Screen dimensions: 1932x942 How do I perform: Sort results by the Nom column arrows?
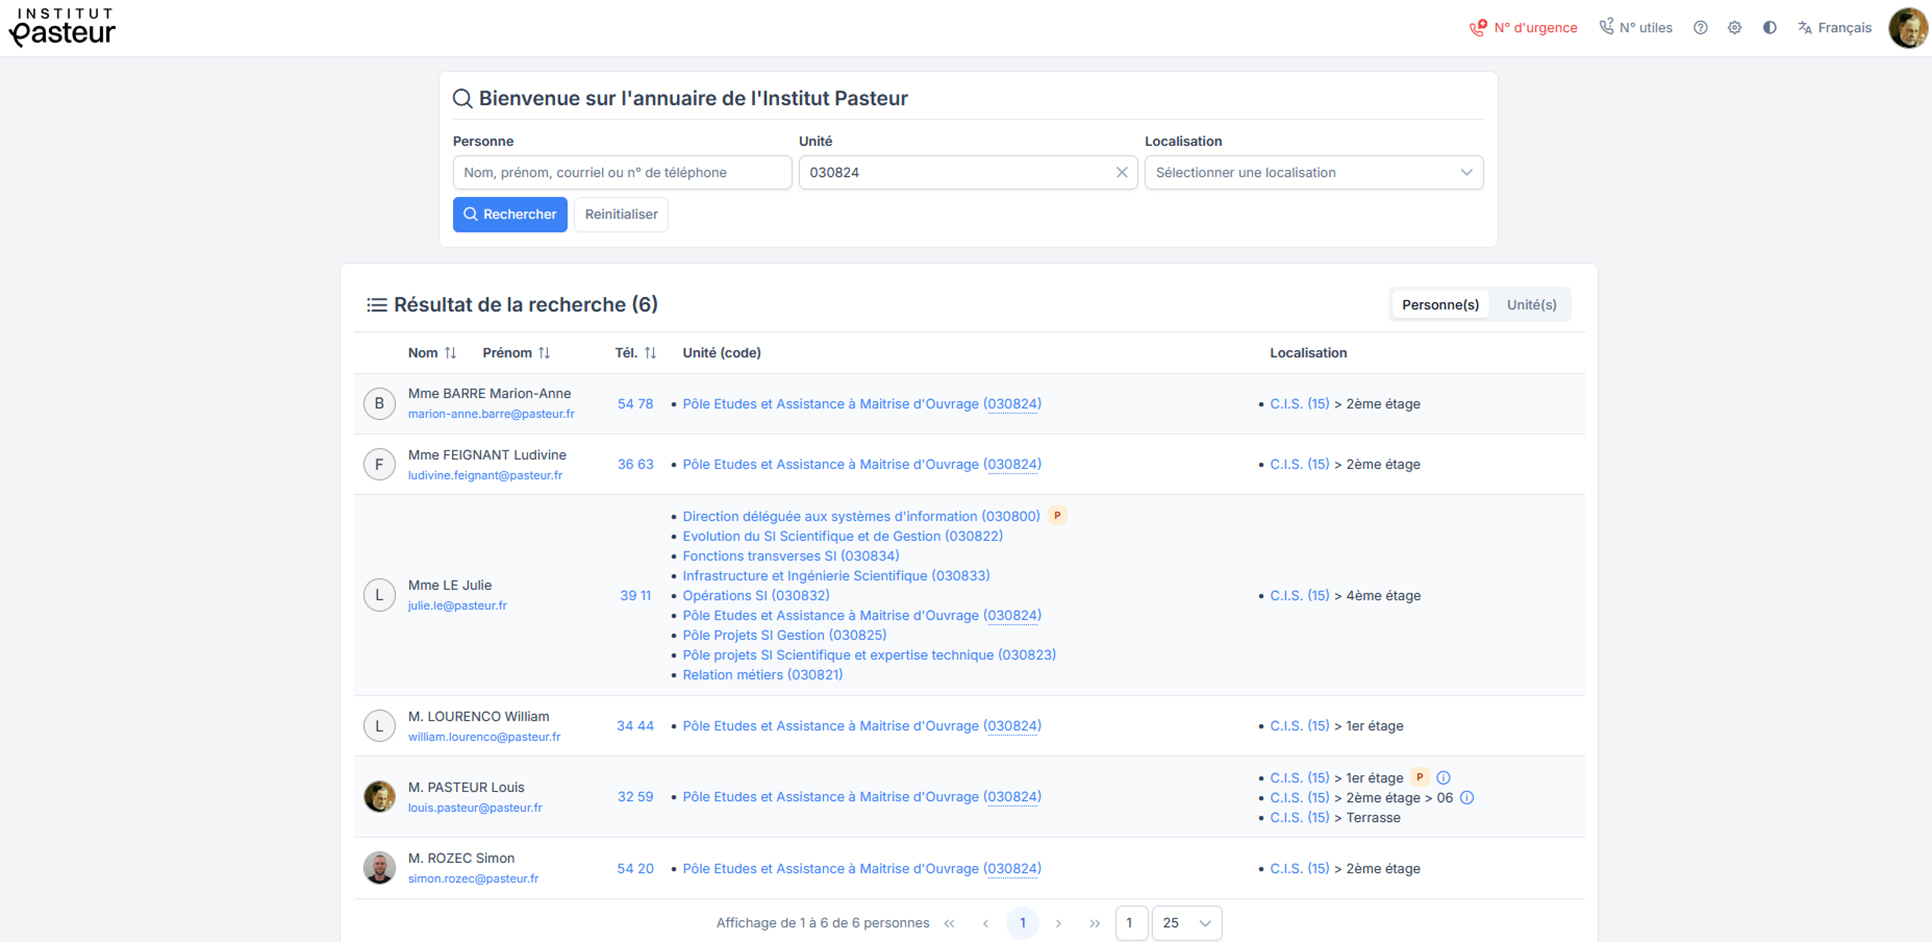451,353
